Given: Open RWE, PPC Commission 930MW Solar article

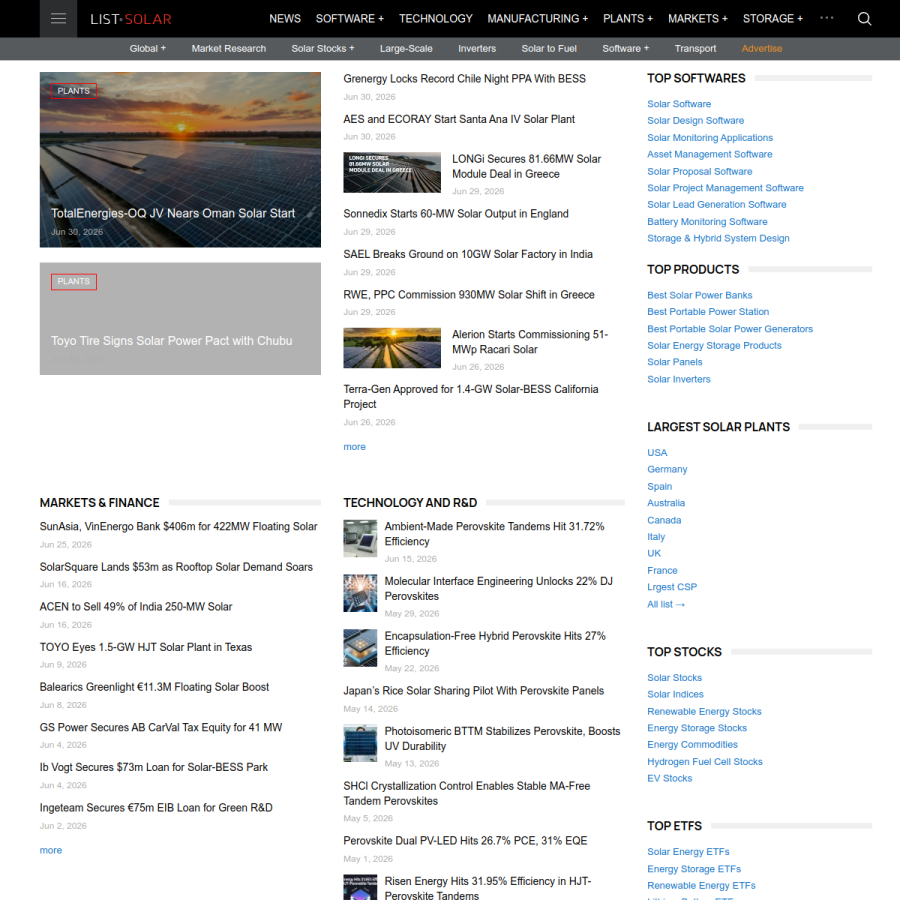Looking at the screenshot, I should tap(469, 294).
